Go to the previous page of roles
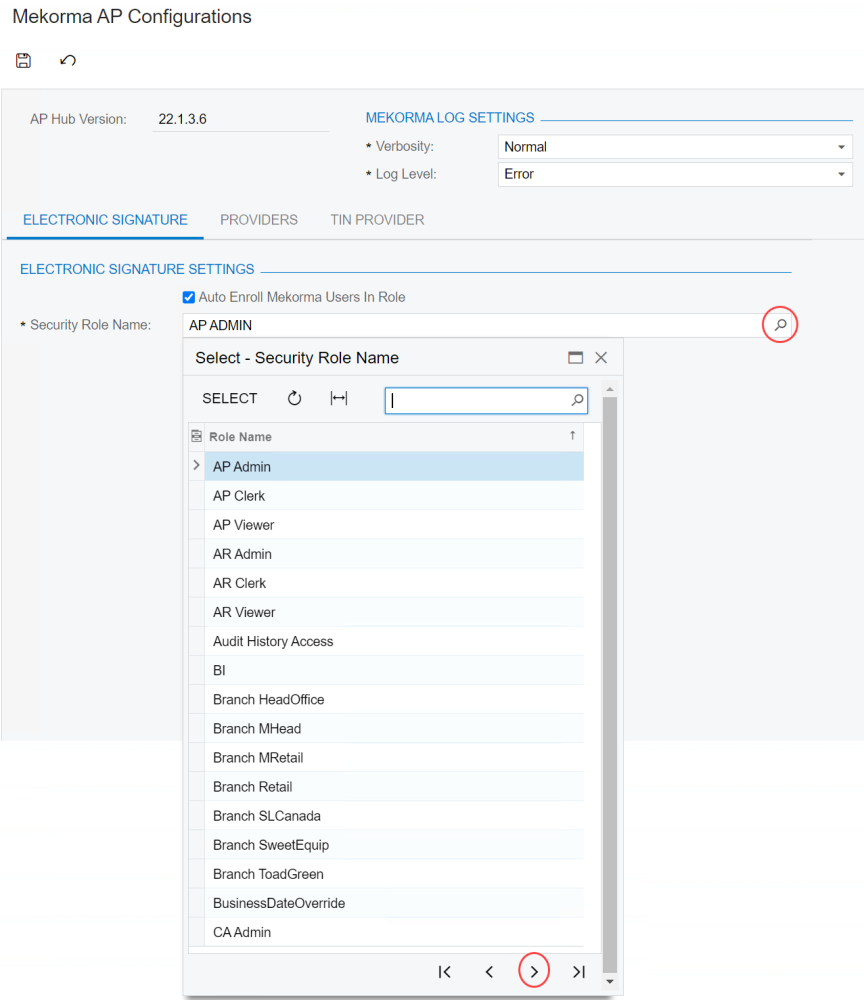 click(x=489, y=972)
